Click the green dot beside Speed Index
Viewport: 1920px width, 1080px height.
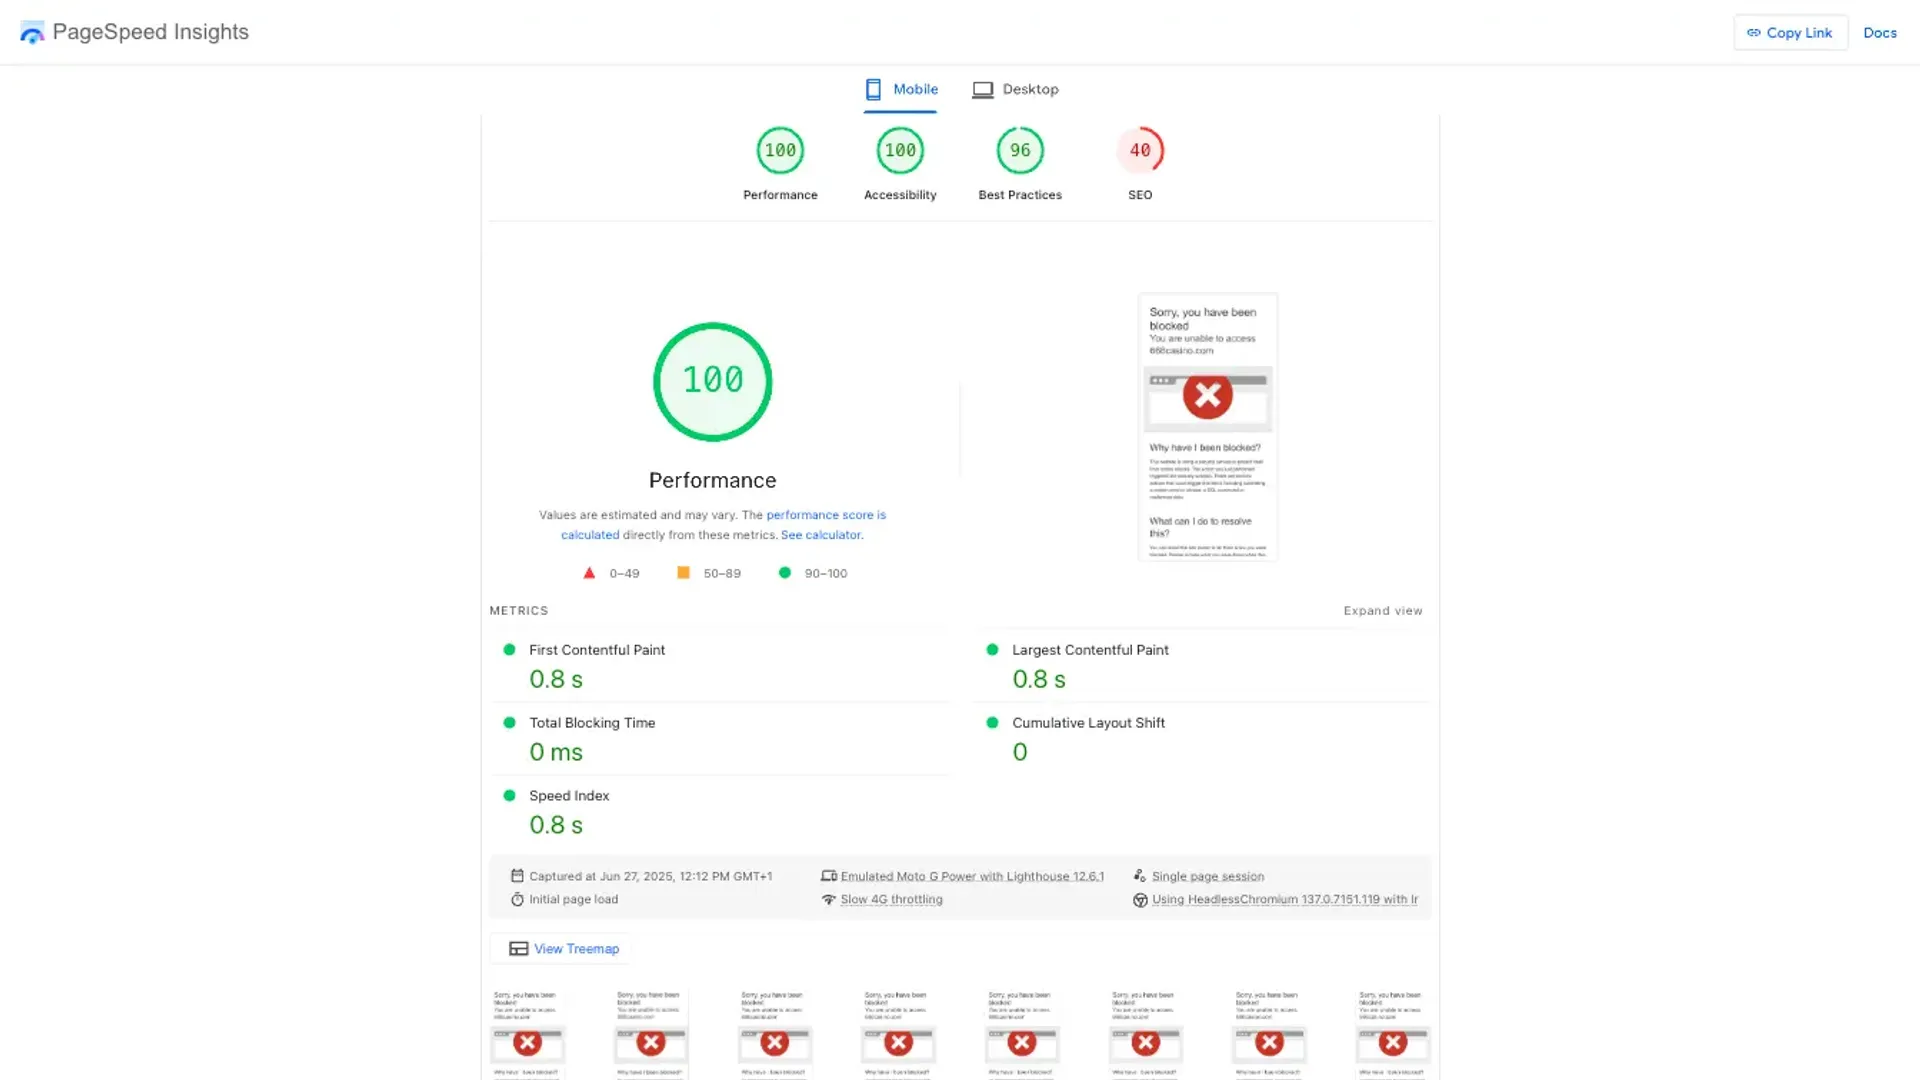(509, 796)
